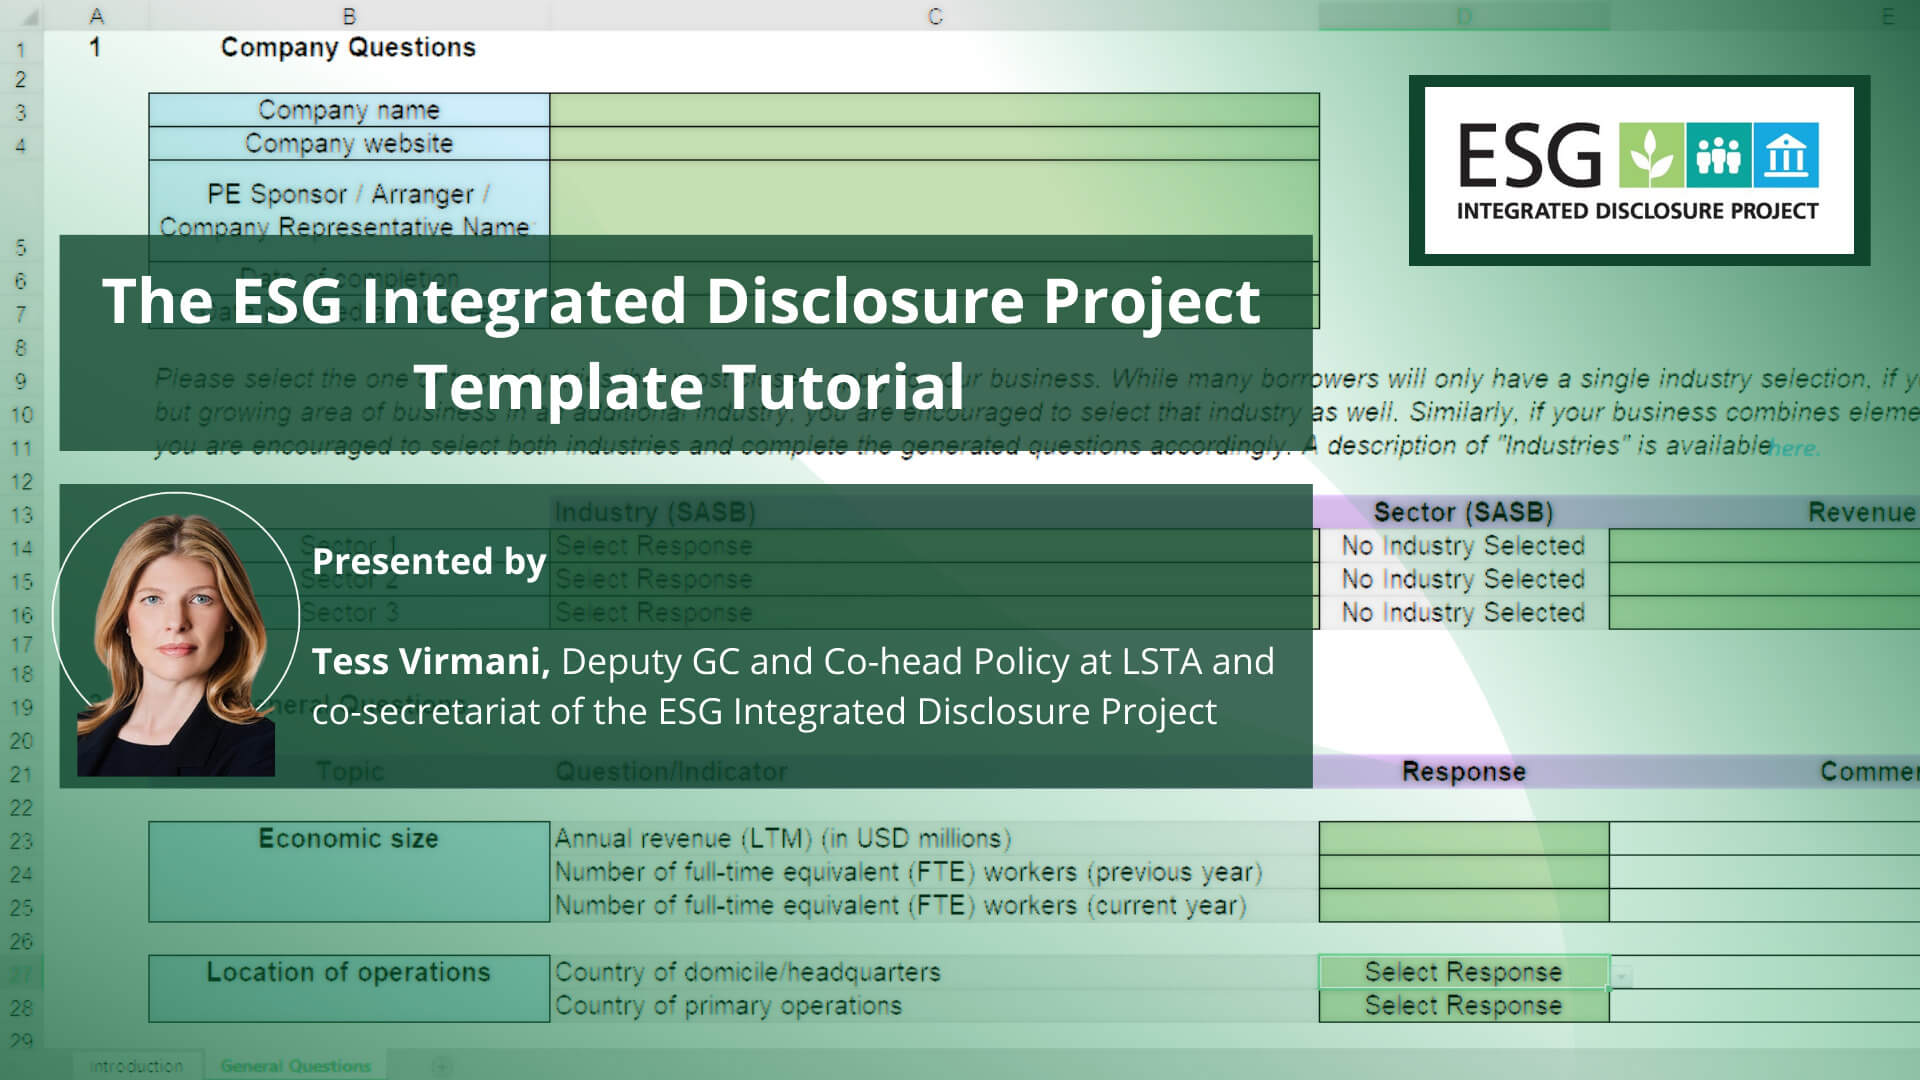This screenshot has width=1920, height=1080.
Task: Click the 'Company Questions' heading cell
Action: pyautogui.click(x=348, y=47)
